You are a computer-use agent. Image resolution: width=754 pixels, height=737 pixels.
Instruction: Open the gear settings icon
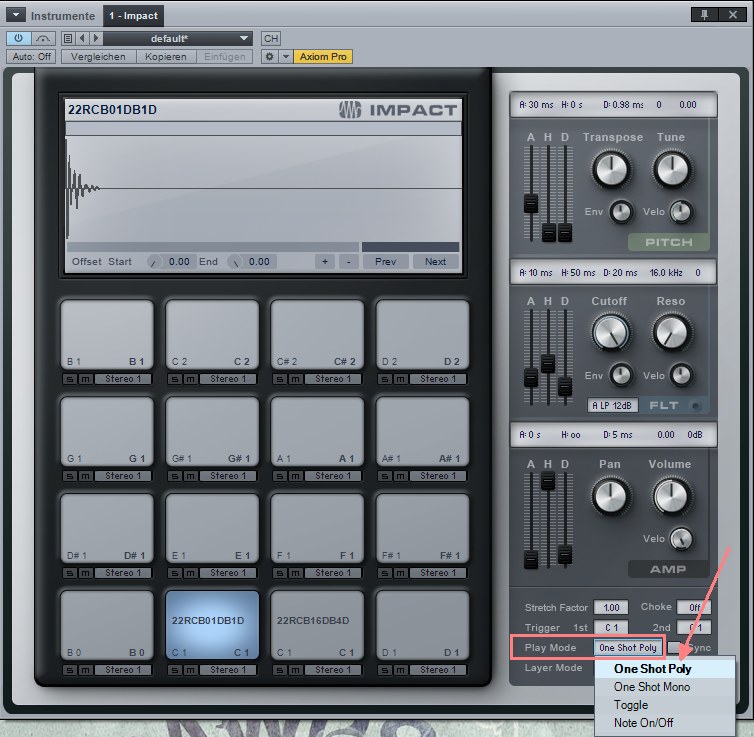point(270,56)
